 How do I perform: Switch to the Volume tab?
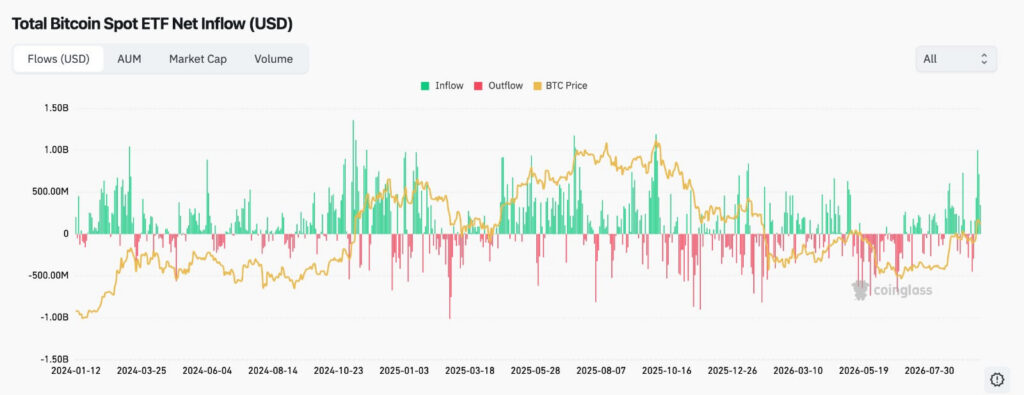(x=274, y=59)
